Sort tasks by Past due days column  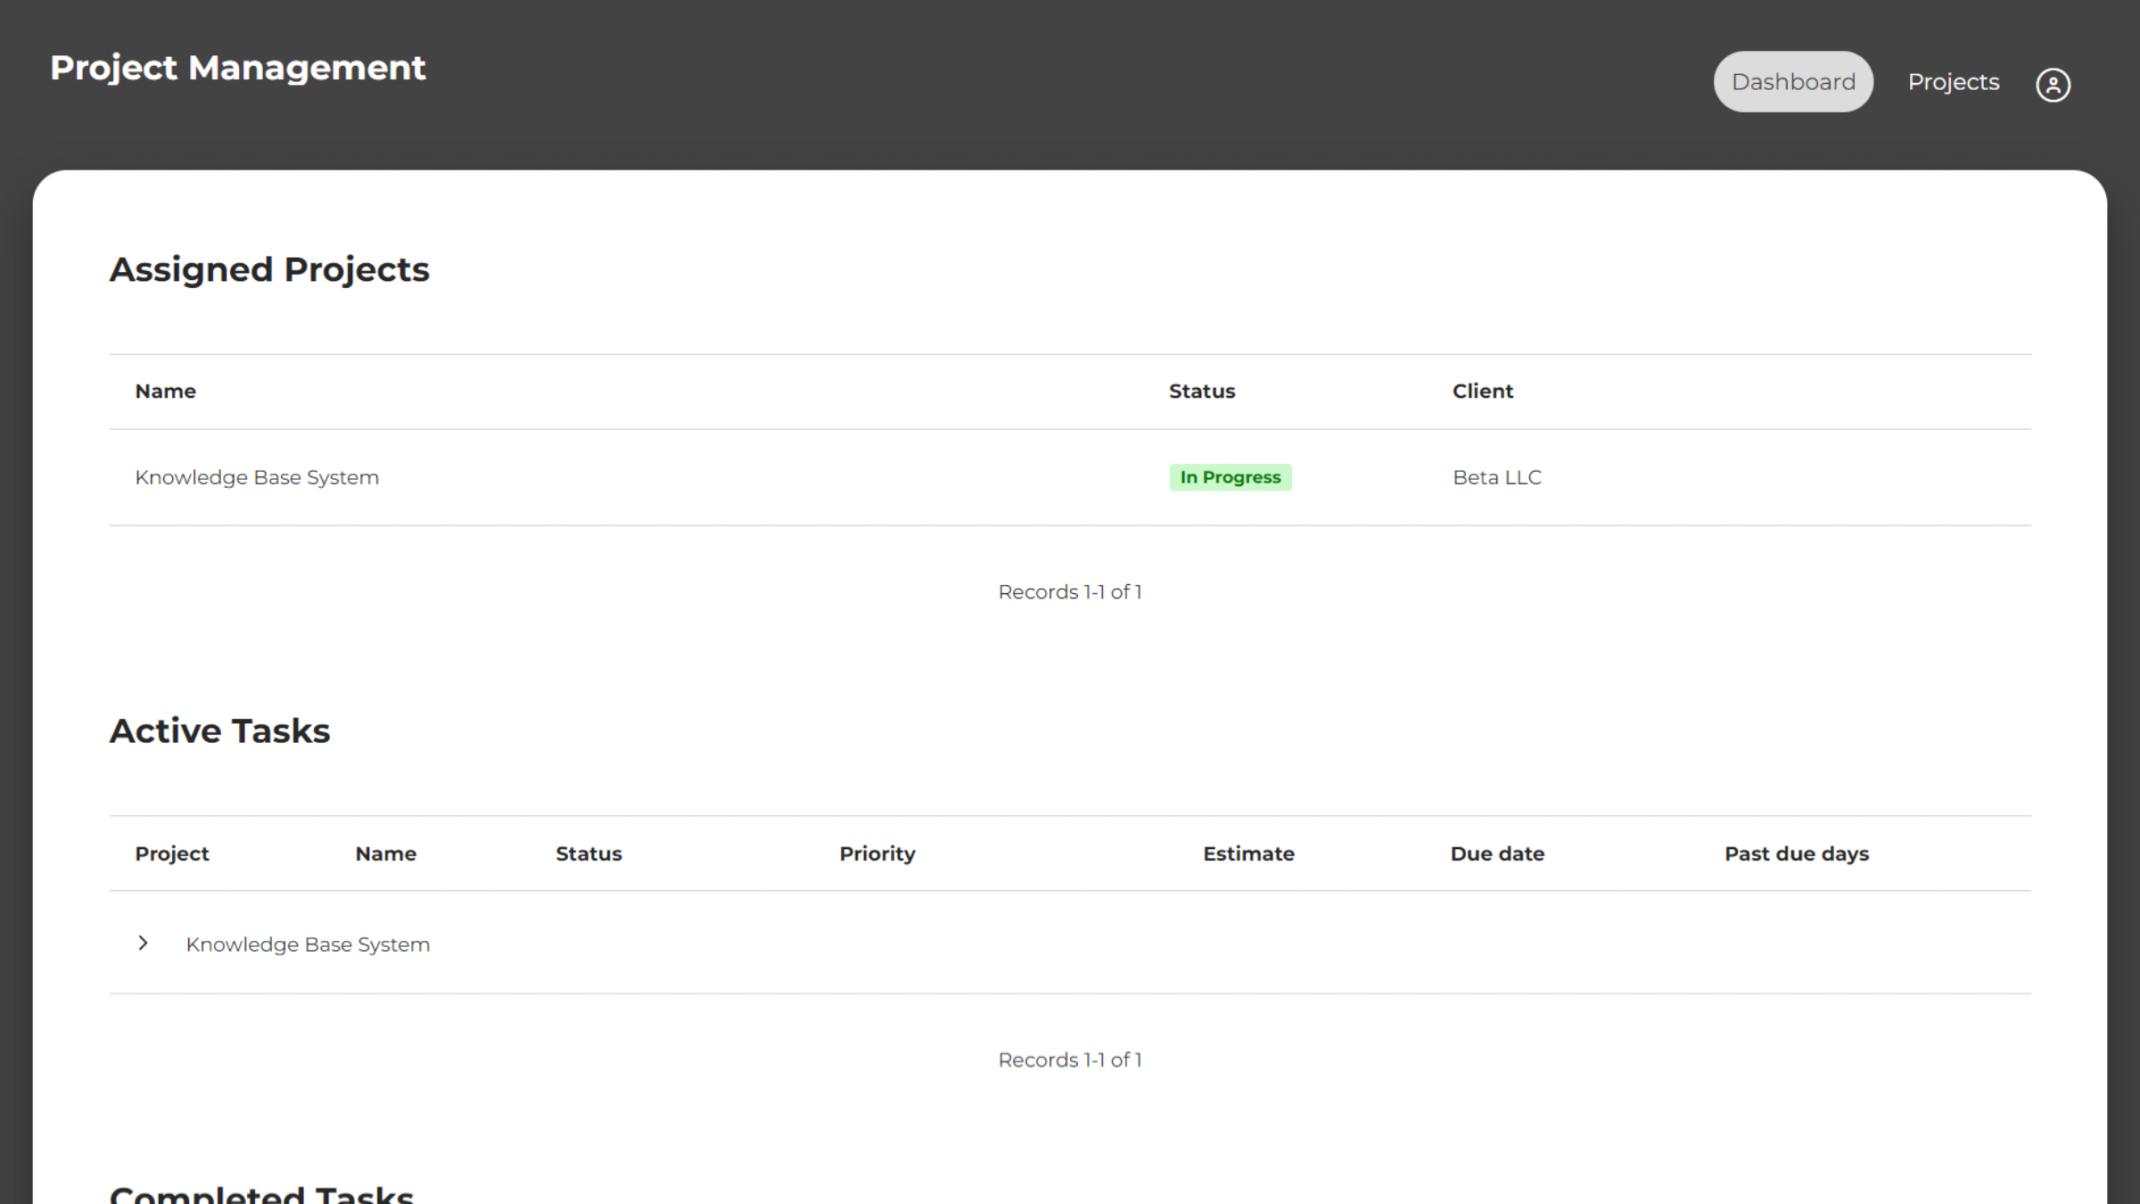coord(1796,853)
